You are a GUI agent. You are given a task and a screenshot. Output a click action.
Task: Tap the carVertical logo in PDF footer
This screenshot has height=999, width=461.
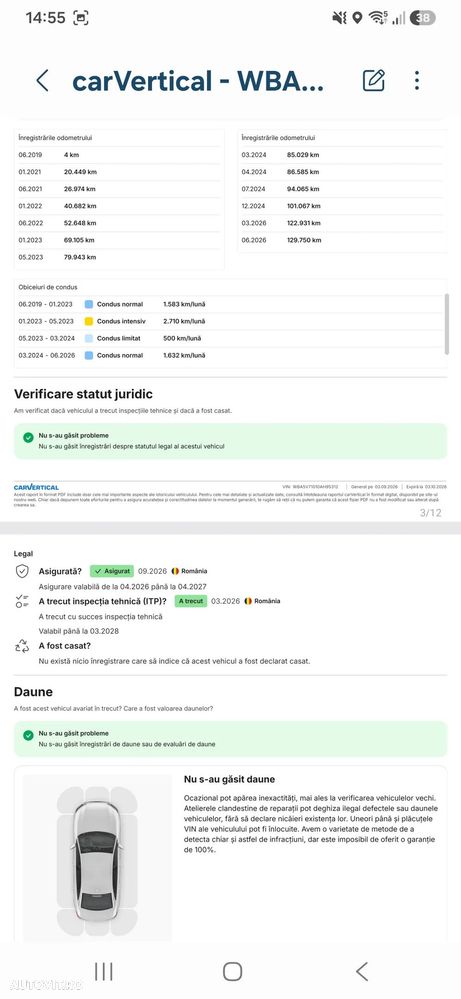coord(36,487)
